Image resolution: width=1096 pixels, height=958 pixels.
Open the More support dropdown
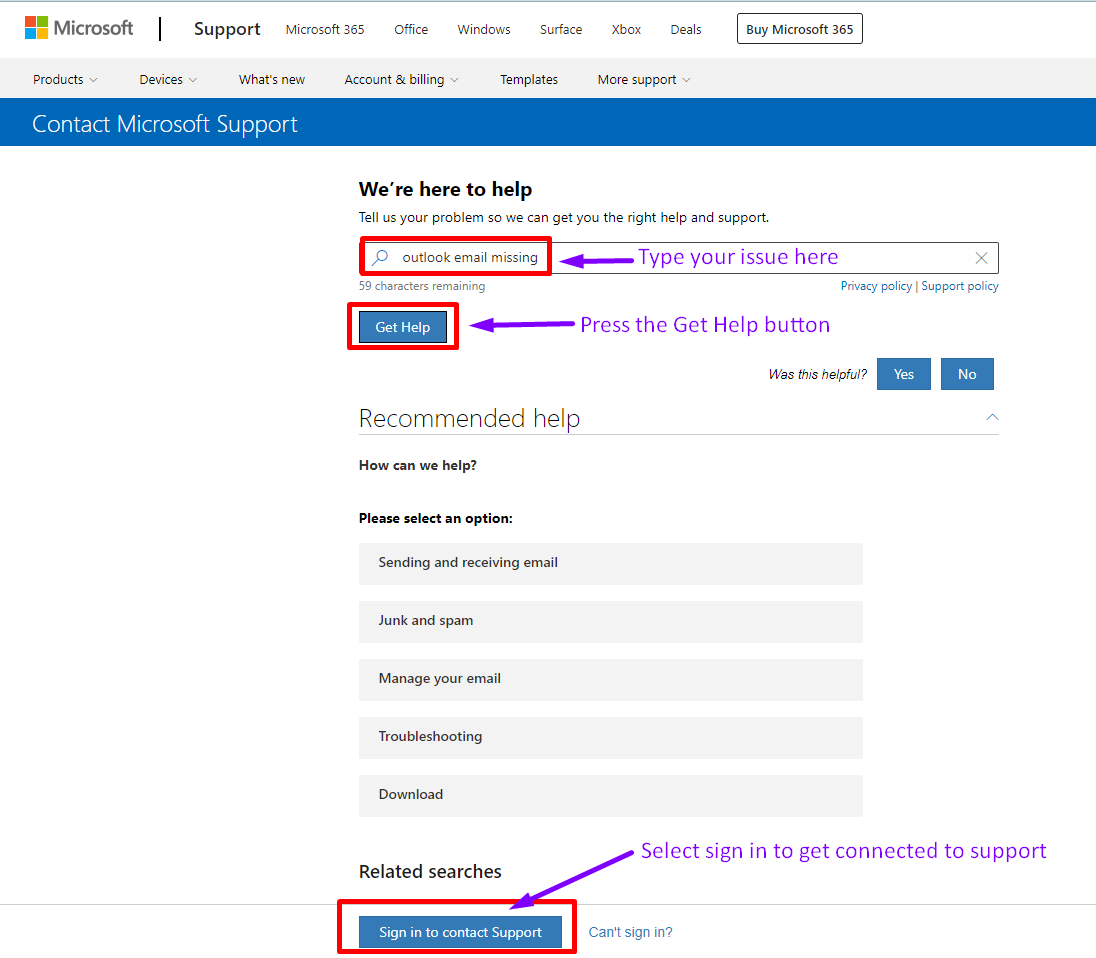pyautogui.click(x=644, y=80)
